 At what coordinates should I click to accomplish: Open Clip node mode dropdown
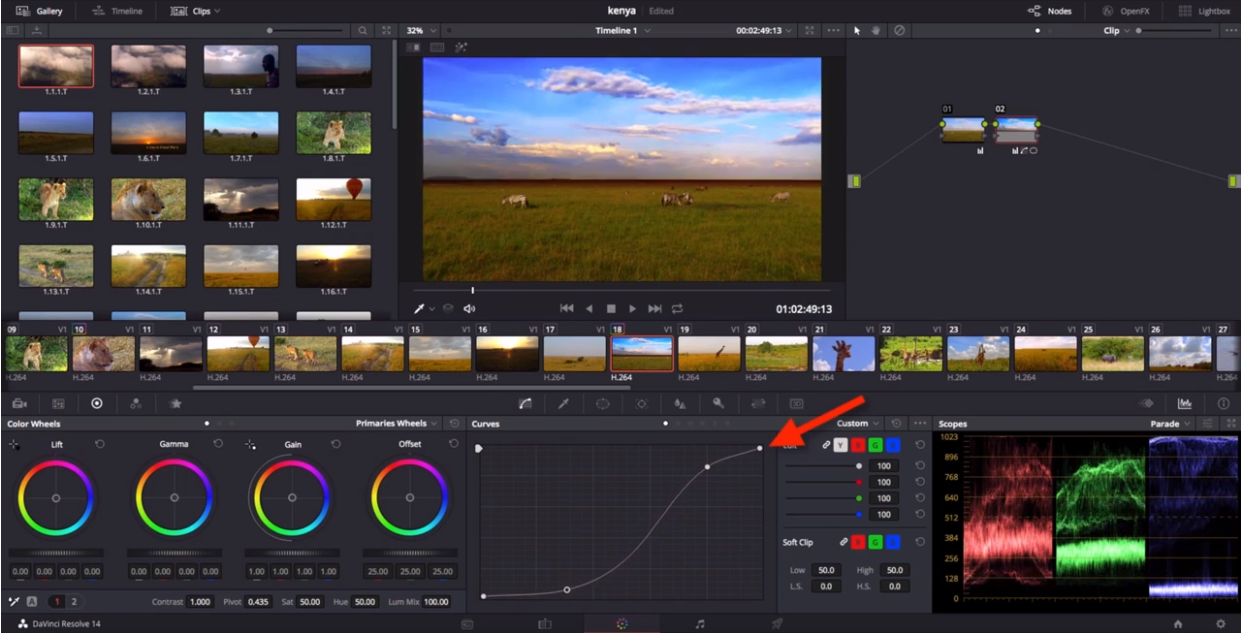pos(1116,31)
